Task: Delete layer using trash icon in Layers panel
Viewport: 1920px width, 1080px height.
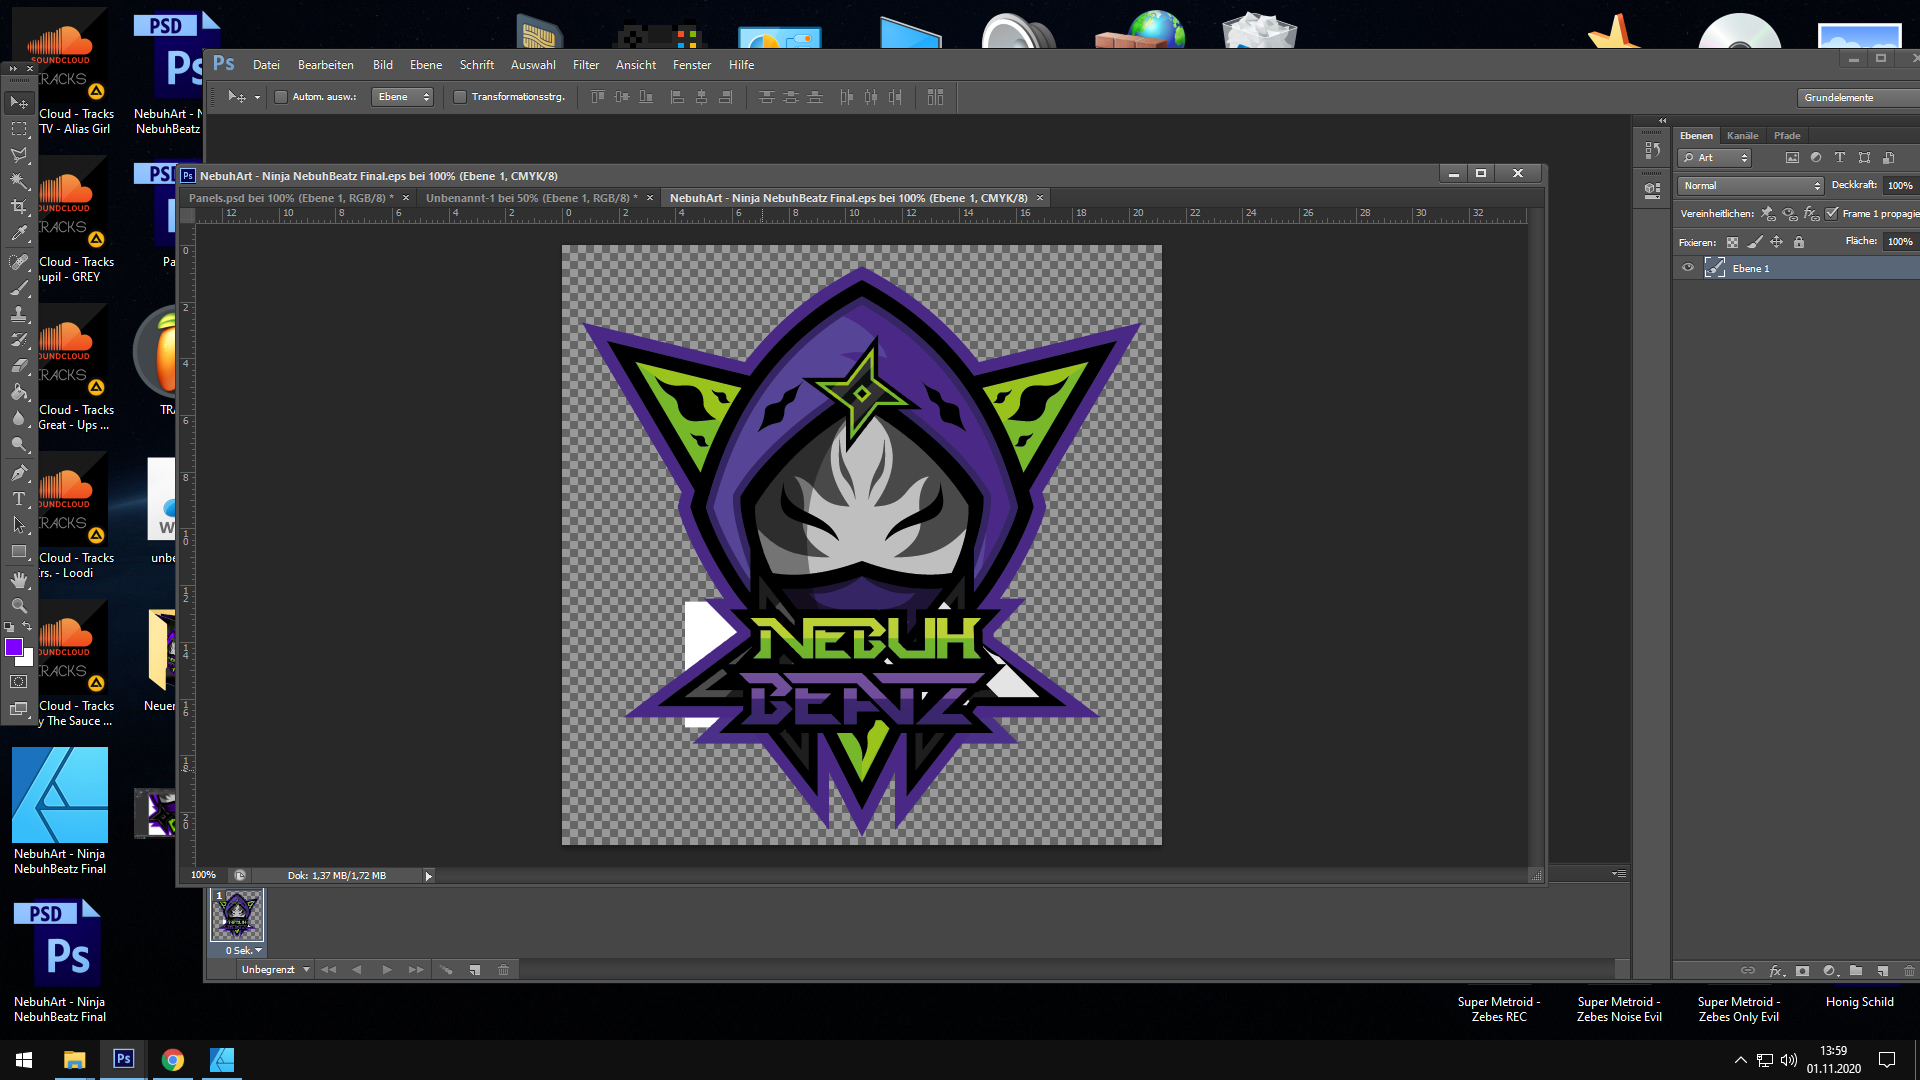Action: pyautogui.click(x=1909, y=971)
